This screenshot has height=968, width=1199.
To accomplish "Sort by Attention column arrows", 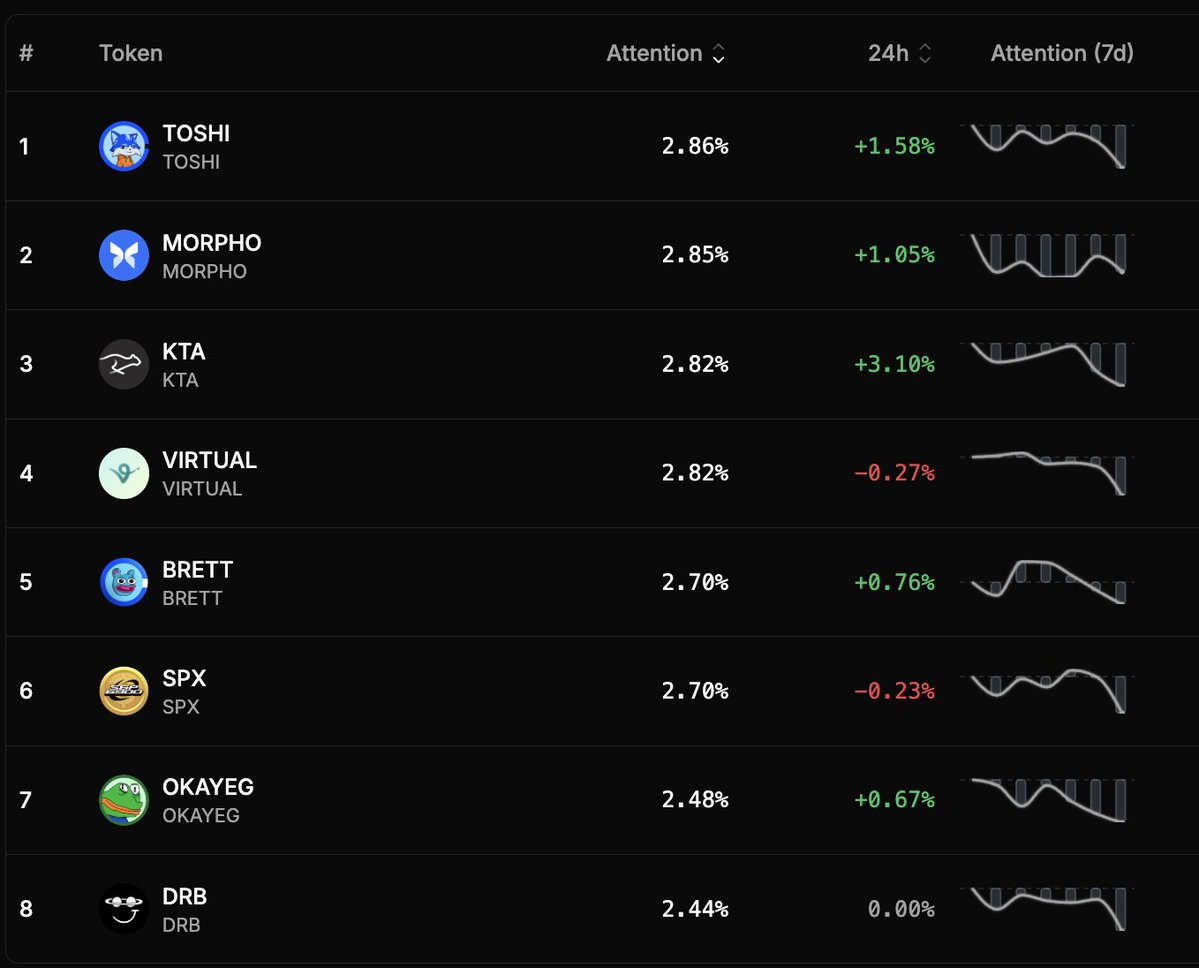I will (x=718, y=54).
